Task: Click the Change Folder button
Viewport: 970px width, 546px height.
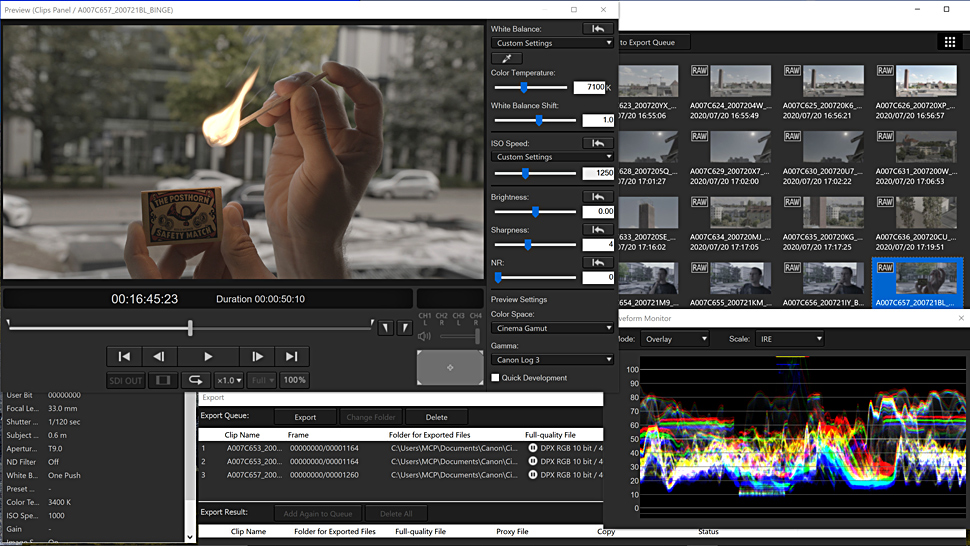Action: point(371,417)
